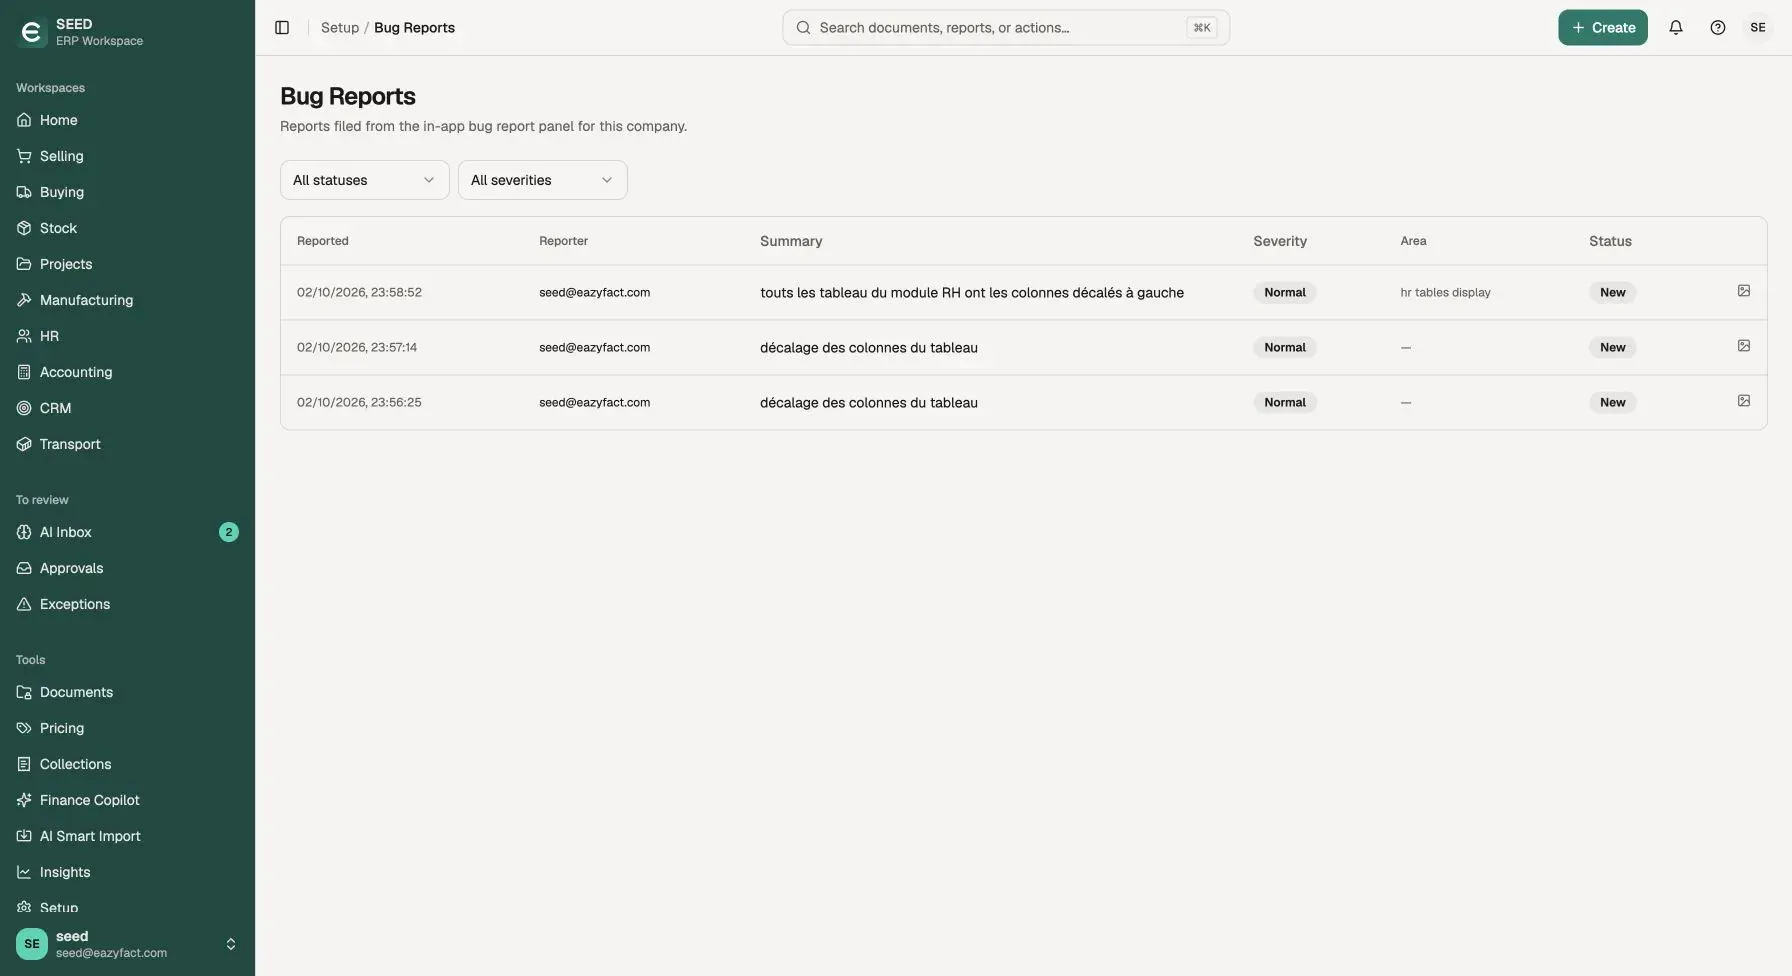Click the Severity column header
This screenshot has height=976, width=1792.
(x=1280, y=241)
